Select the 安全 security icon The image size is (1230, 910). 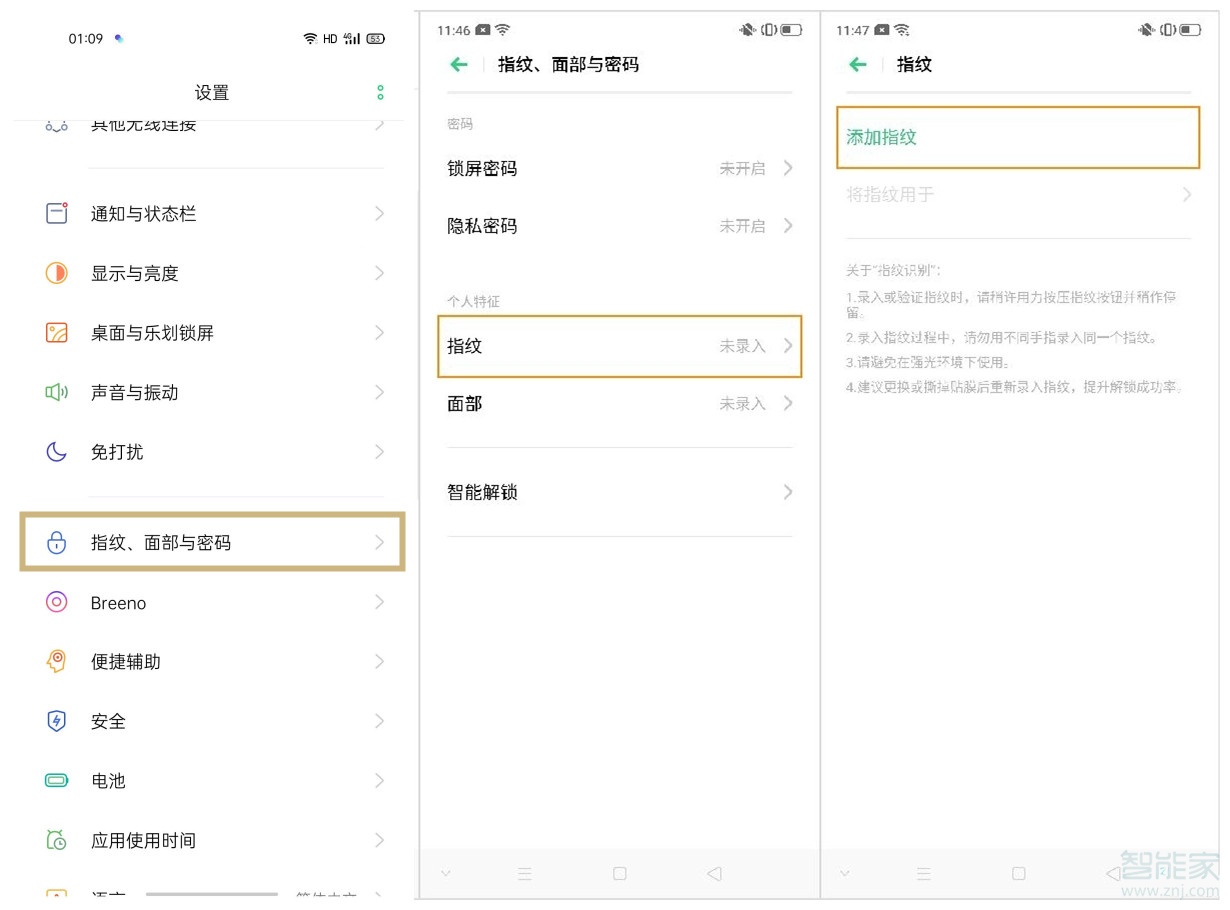(x=57, y=721)
